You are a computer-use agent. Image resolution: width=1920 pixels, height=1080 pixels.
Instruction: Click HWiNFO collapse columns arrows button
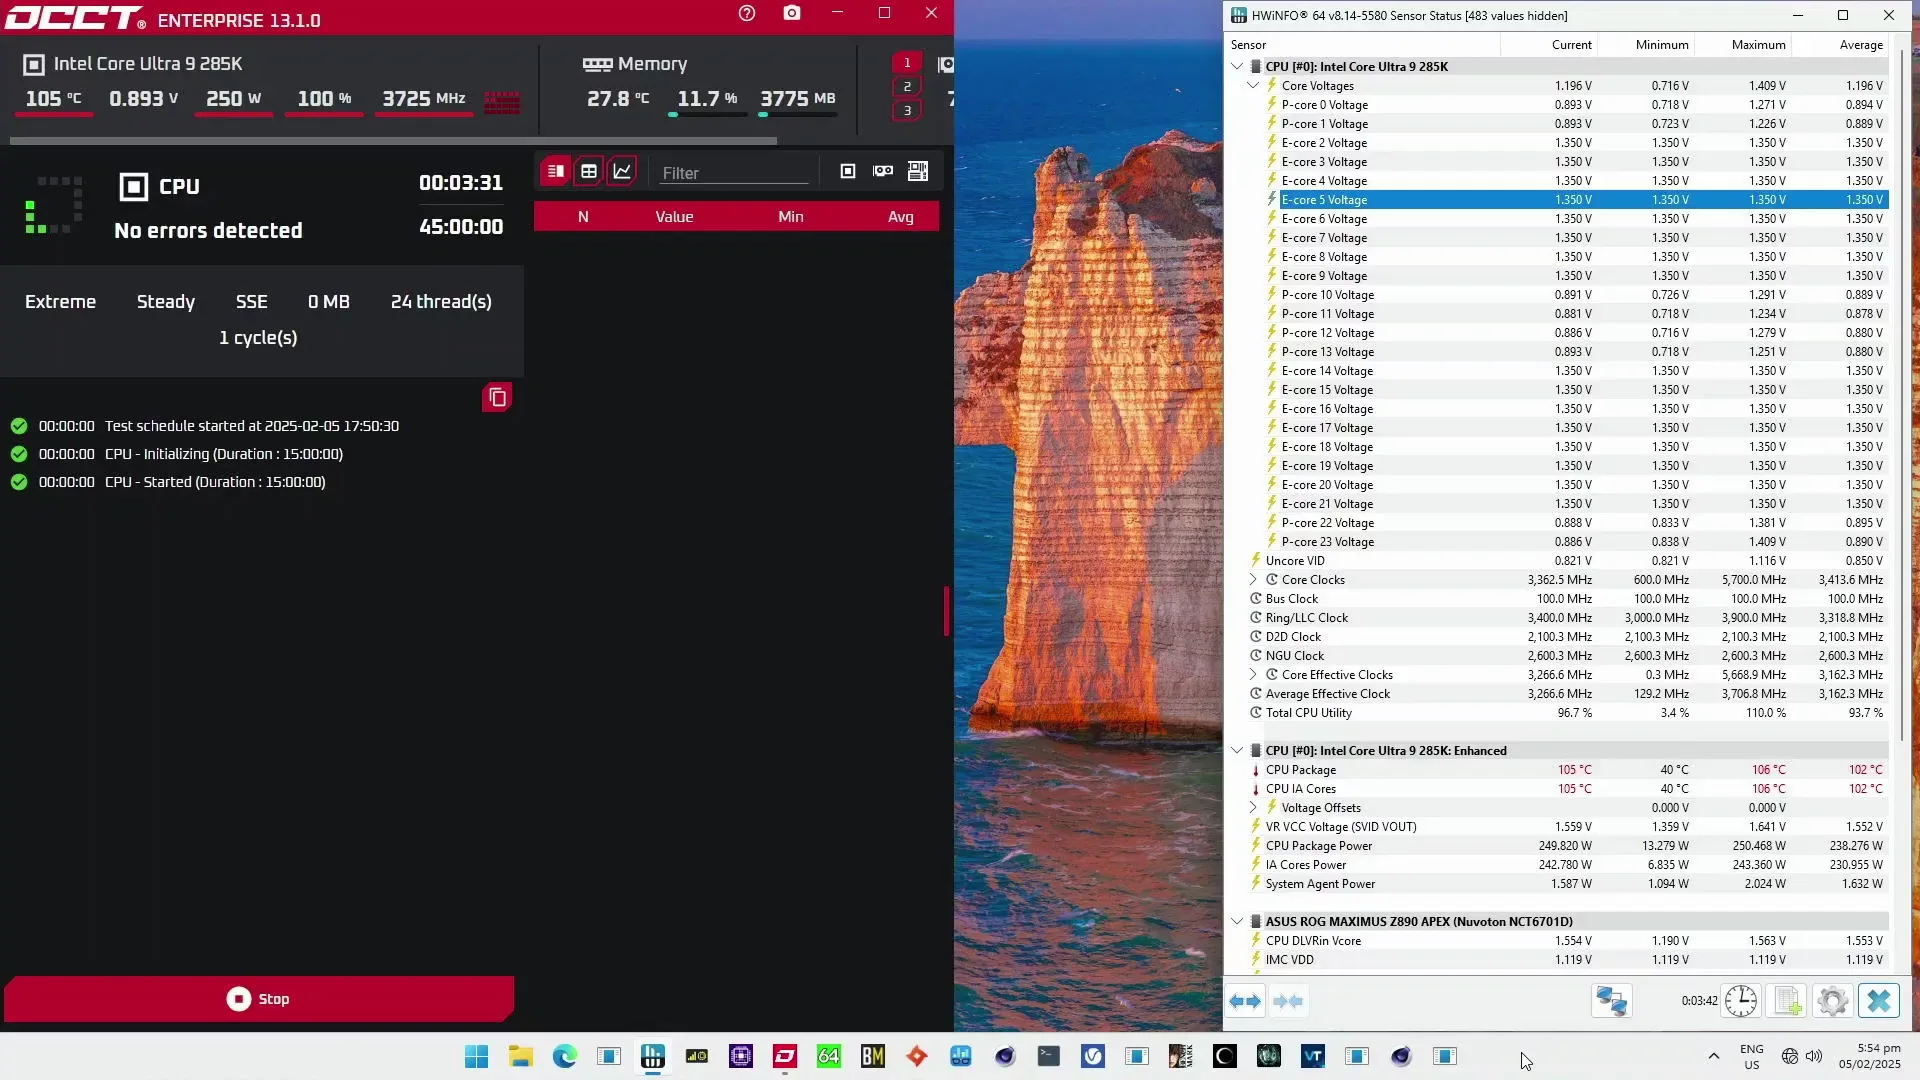tap(1288, 1001)
